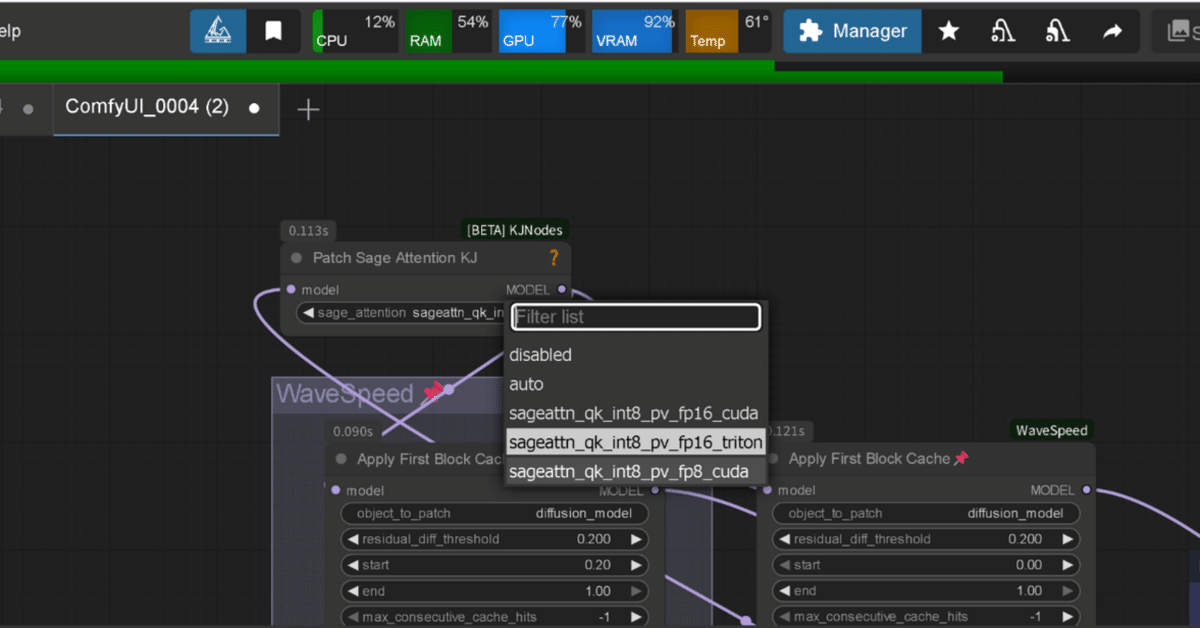Toggle collapse dot on left Apply First Block Cache
The width and height of the screenshot is (1200, 628).
coord(340,459)
